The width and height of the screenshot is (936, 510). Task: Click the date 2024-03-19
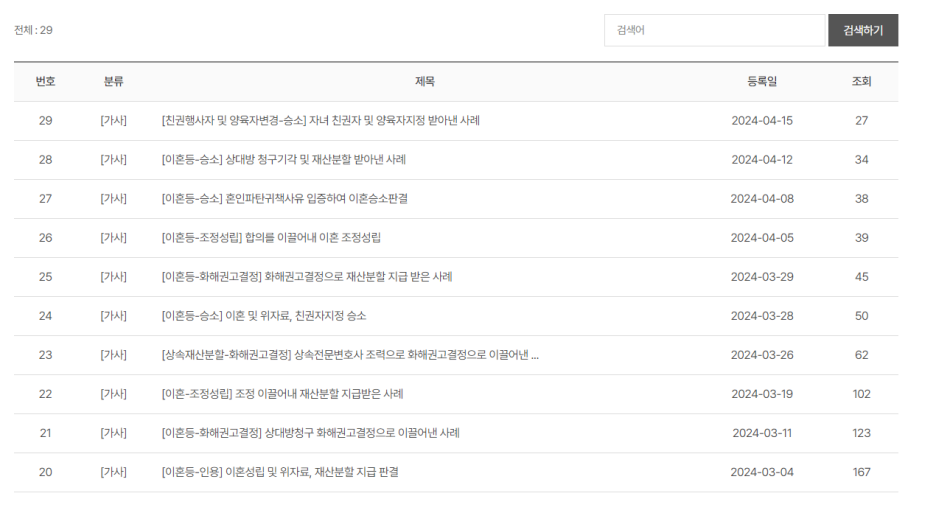(762, 394)
